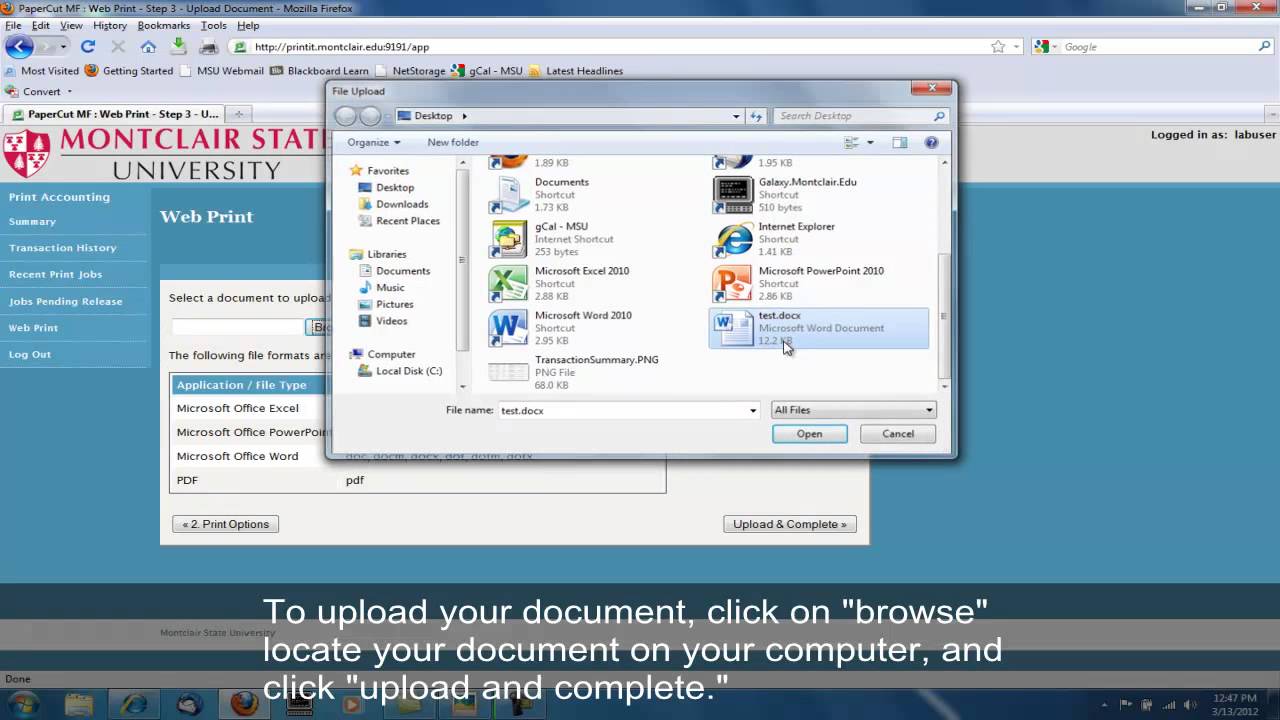The image size is (1280, 720).
Task: Click the Cancel button
Action: (898, 434)
